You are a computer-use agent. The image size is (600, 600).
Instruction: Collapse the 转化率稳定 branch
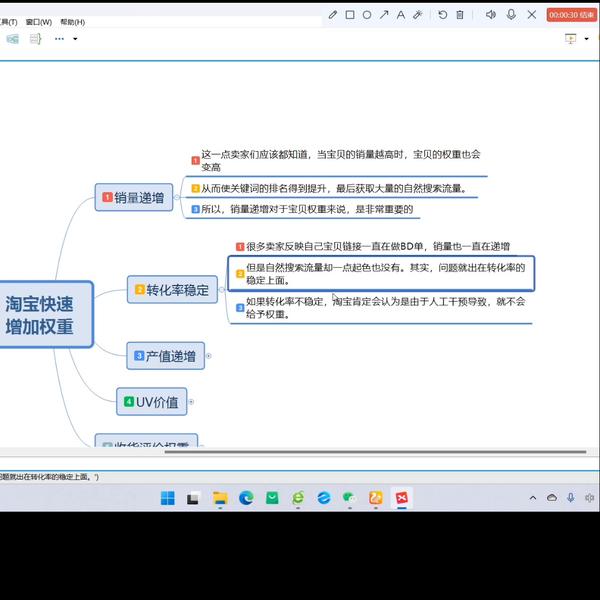click(x=221, y=290)
